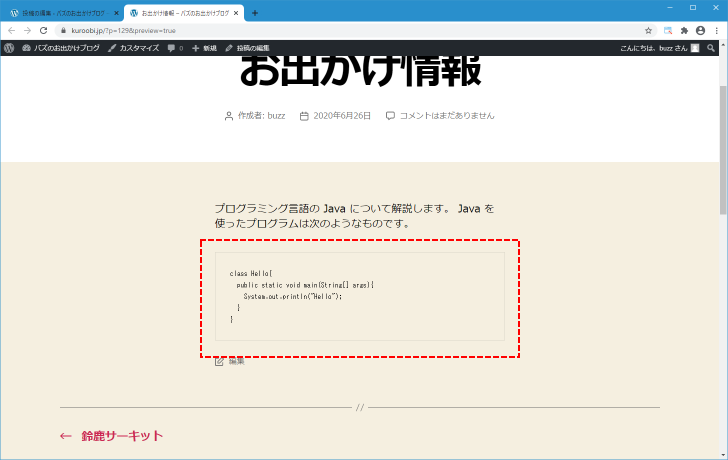Go back with the browser back arrow

point(12,31)
